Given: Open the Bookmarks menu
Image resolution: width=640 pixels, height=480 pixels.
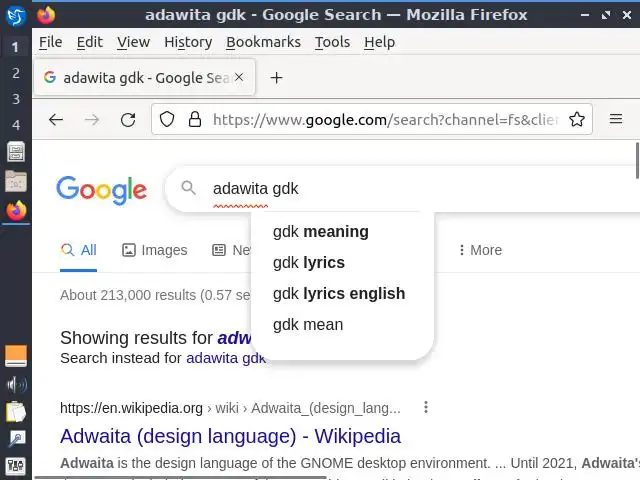Looking at the screenshot, I should coord(263,42).
